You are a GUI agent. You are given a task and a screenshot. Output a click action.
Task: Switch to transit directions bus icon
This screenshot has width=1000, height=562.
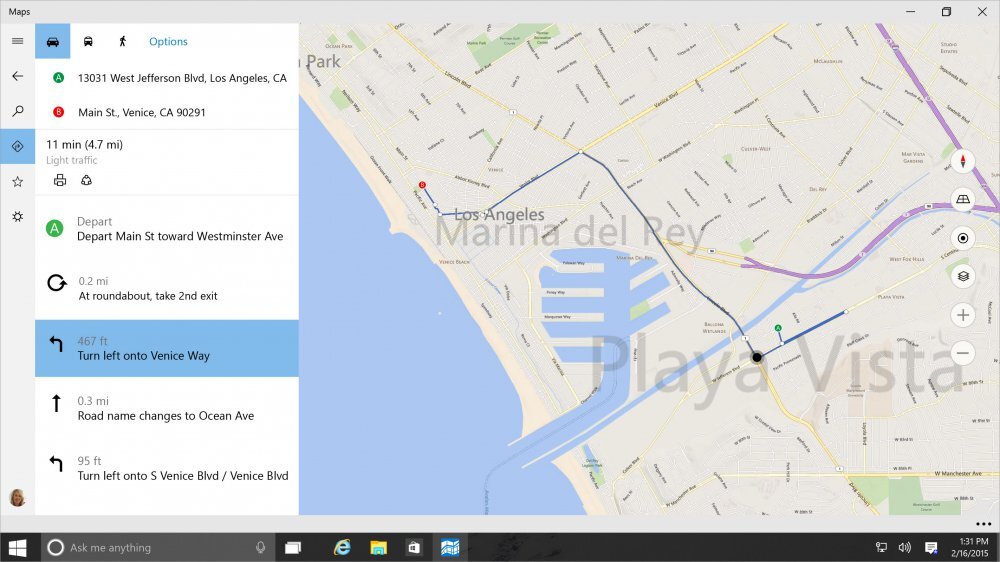point(88,41)
